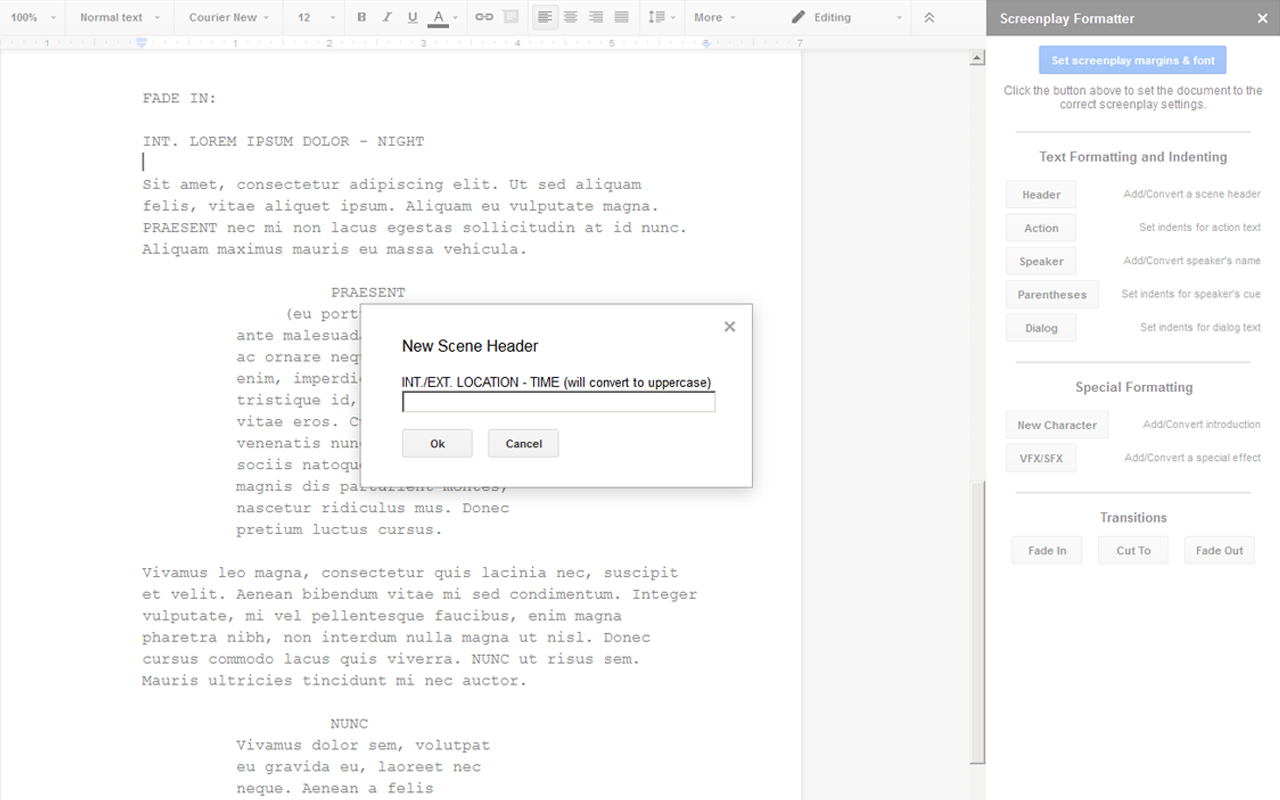Image resolution: width=1280 pixels, height=800 pixels.
Task: Click the 'Vivamus leo magna' paragraph line
Action: click(x=410, y=572)
